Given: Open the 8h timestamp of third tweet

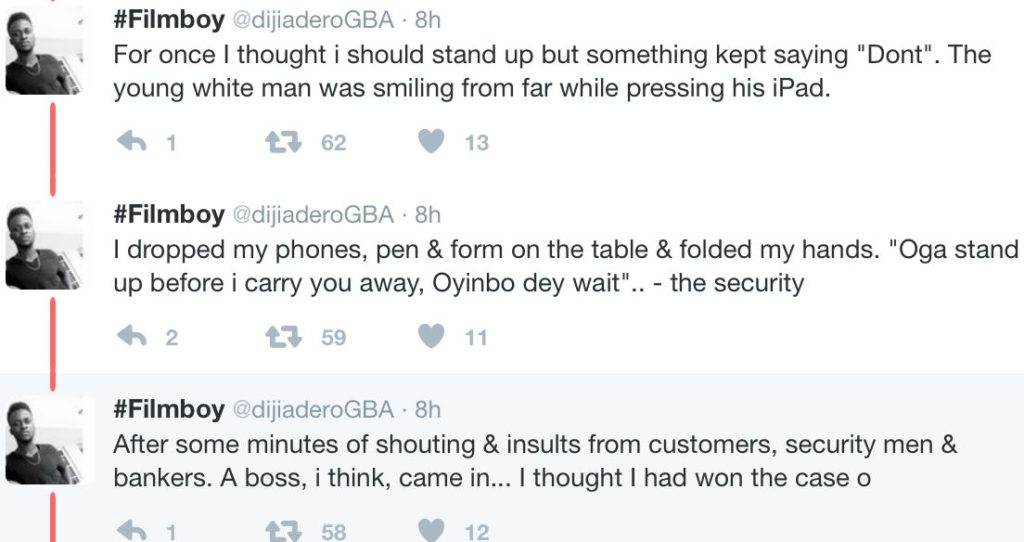Looking at the screenshot, I should pos(427,410).
